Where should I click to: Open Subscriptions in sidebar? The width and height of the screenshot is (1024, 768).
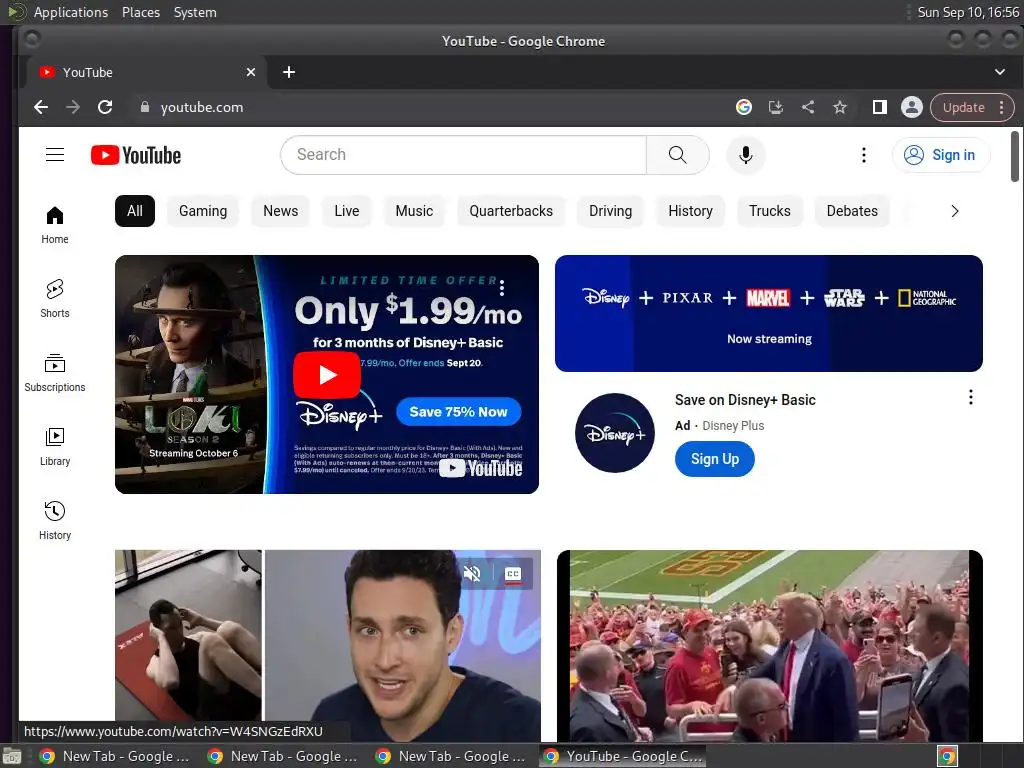click(x=55, y=372)
